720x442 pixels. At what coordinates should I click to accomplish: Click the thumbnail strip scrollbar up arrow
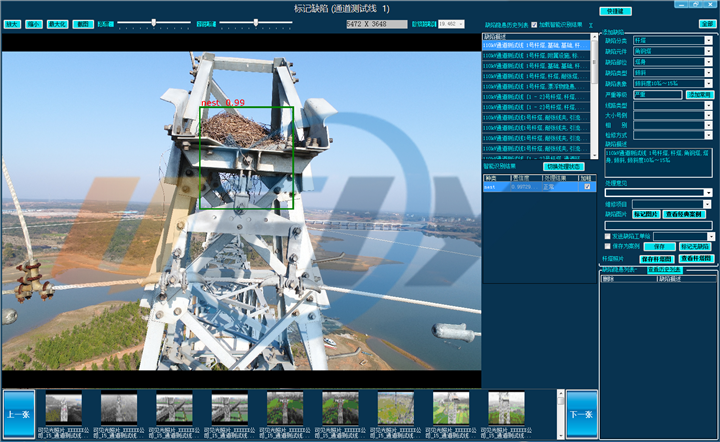point(561,393)
